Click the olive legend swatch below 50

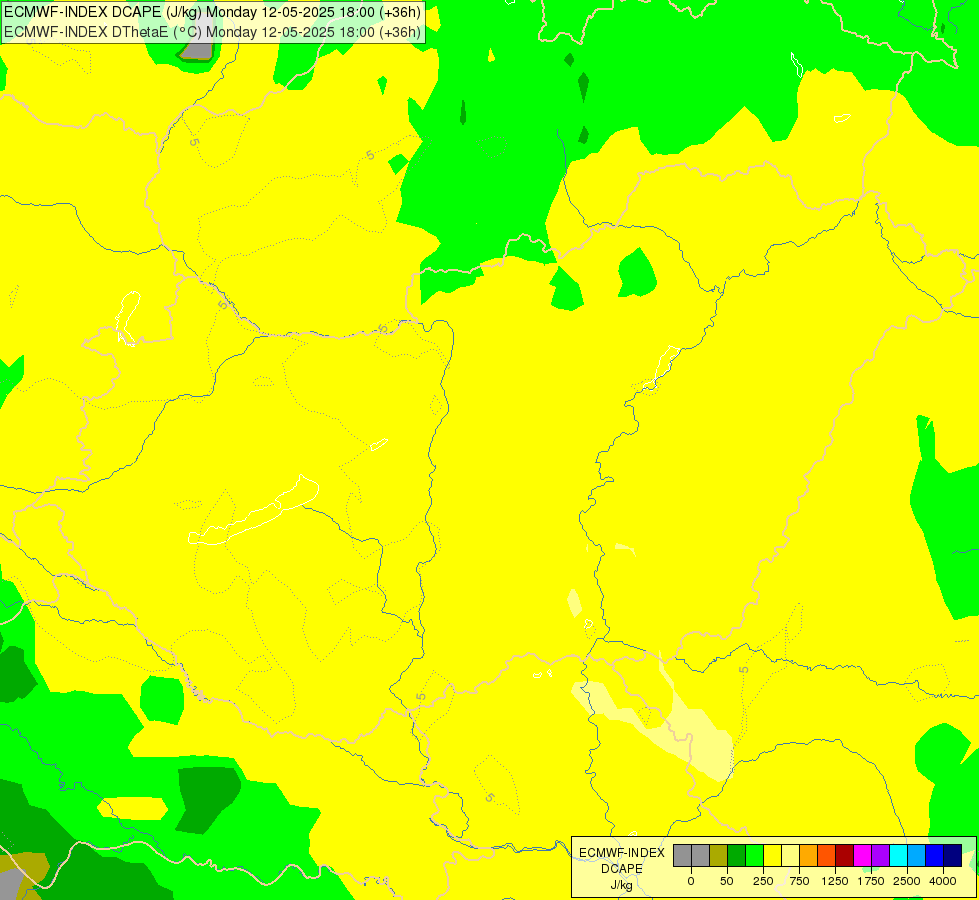pyautogui.click(x=719, y=856)
